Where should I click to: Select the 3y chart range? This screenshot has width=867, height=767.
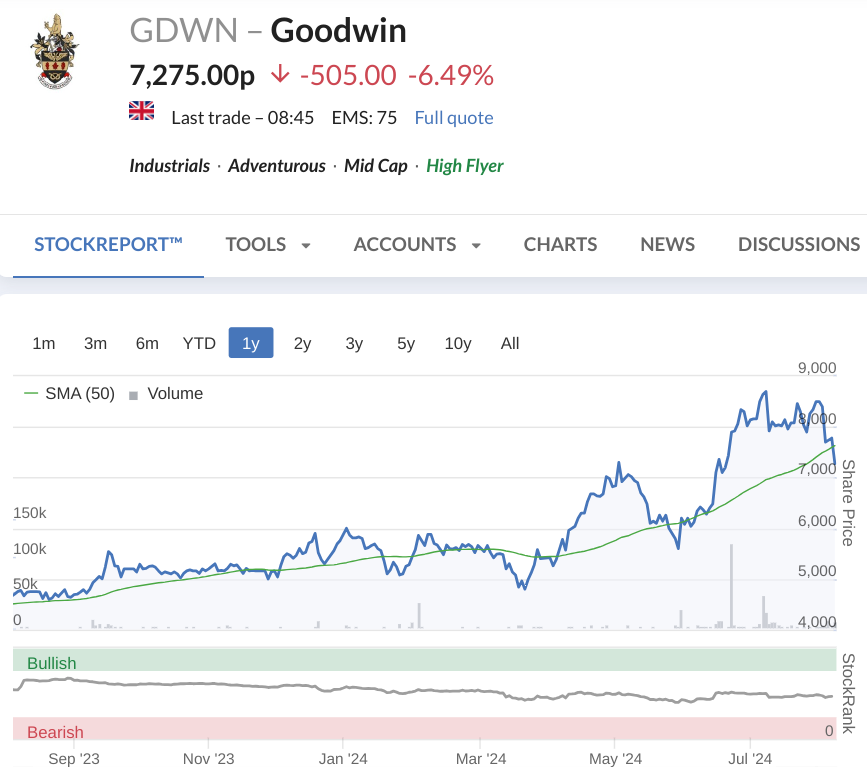click(x=354, y=343)
